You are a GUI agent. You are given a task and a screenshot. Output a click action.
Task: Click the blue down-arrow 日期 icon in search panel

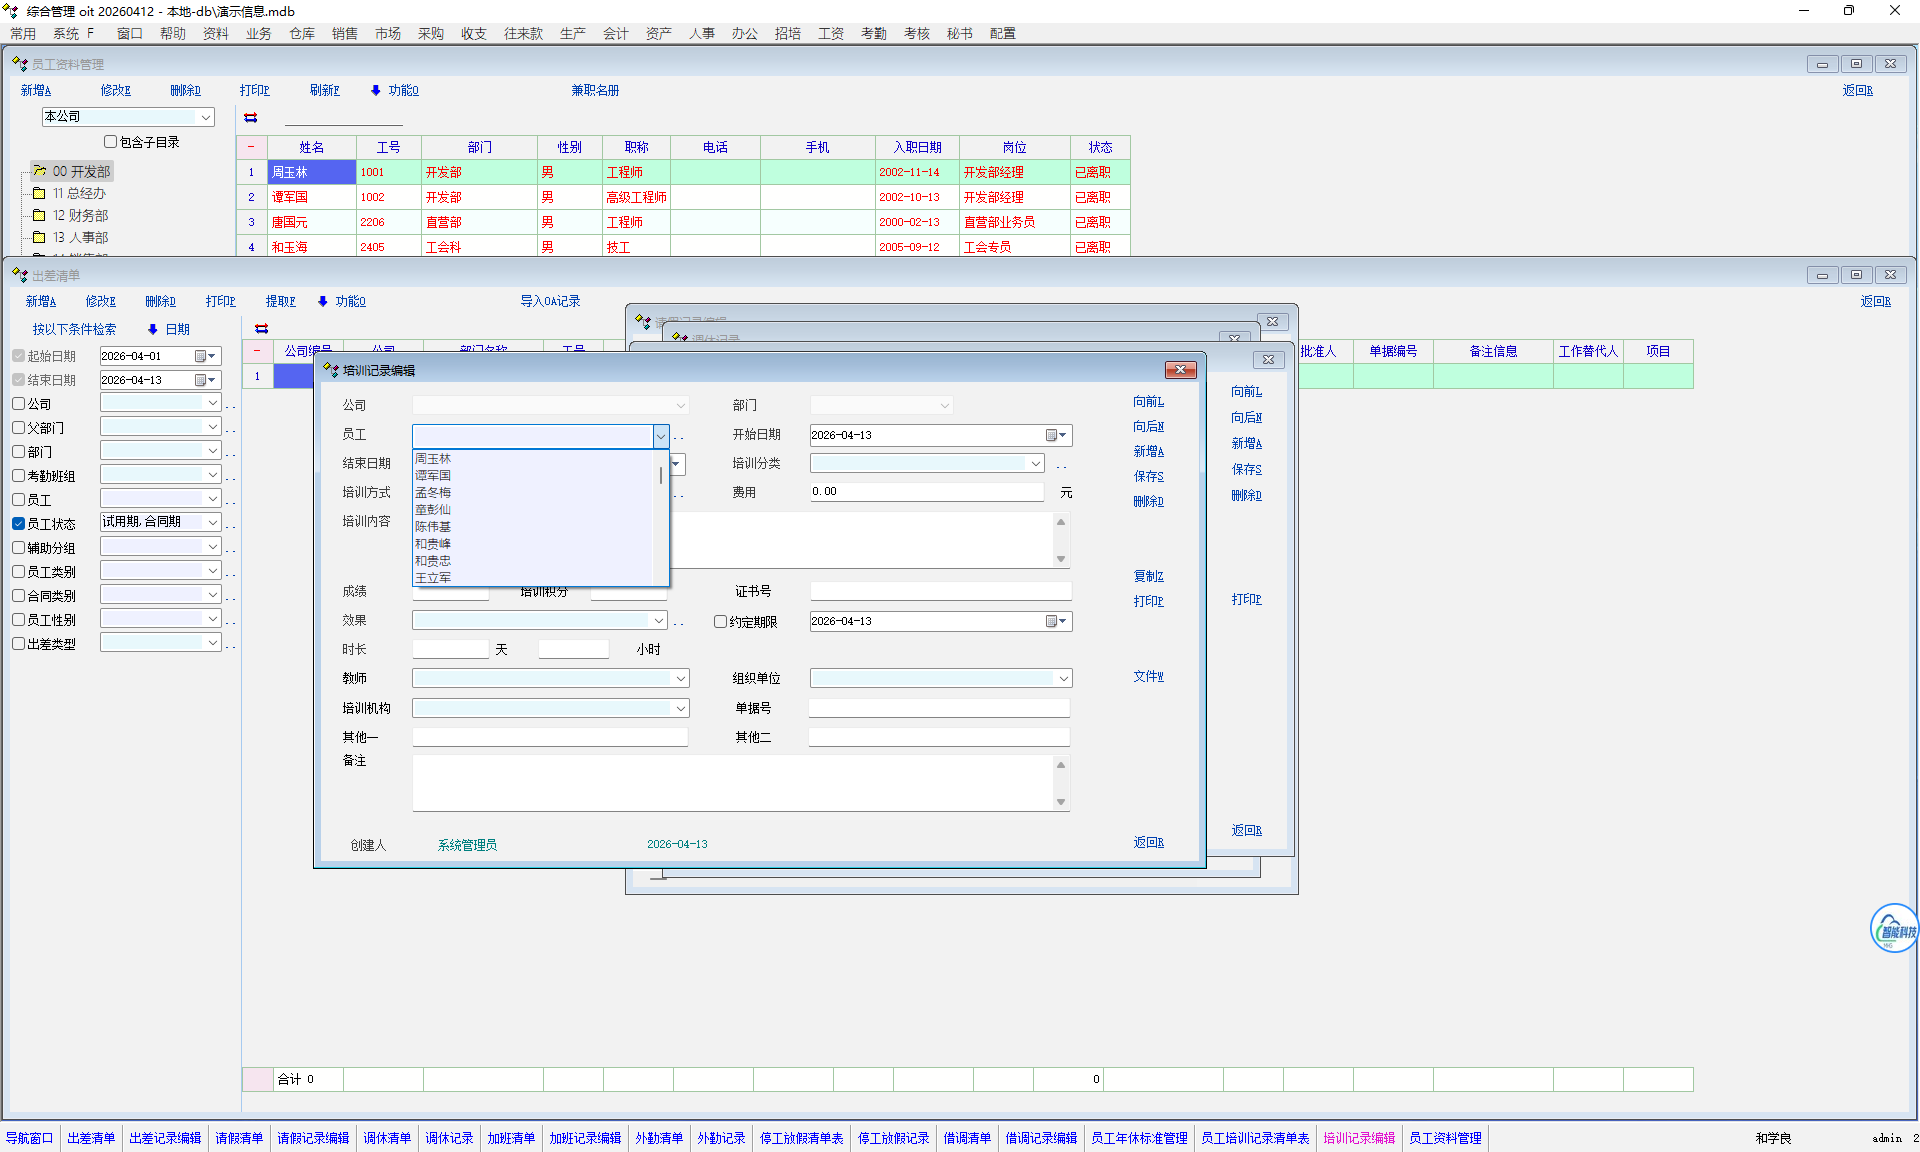pos(153,329)
